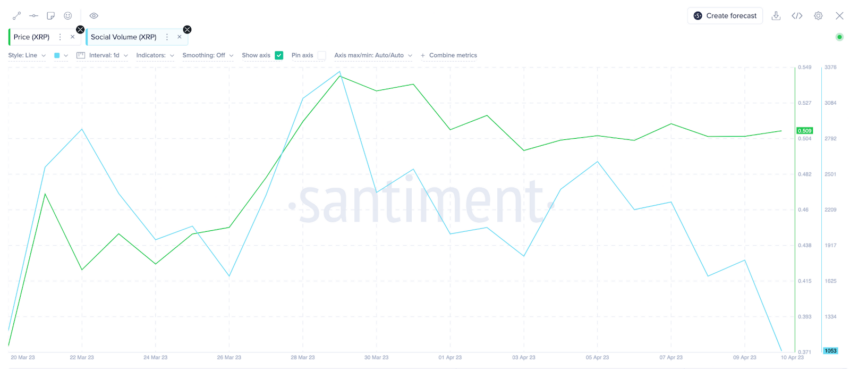
Task: Enable the Pin axis checkbox
Action: (321, 55)
